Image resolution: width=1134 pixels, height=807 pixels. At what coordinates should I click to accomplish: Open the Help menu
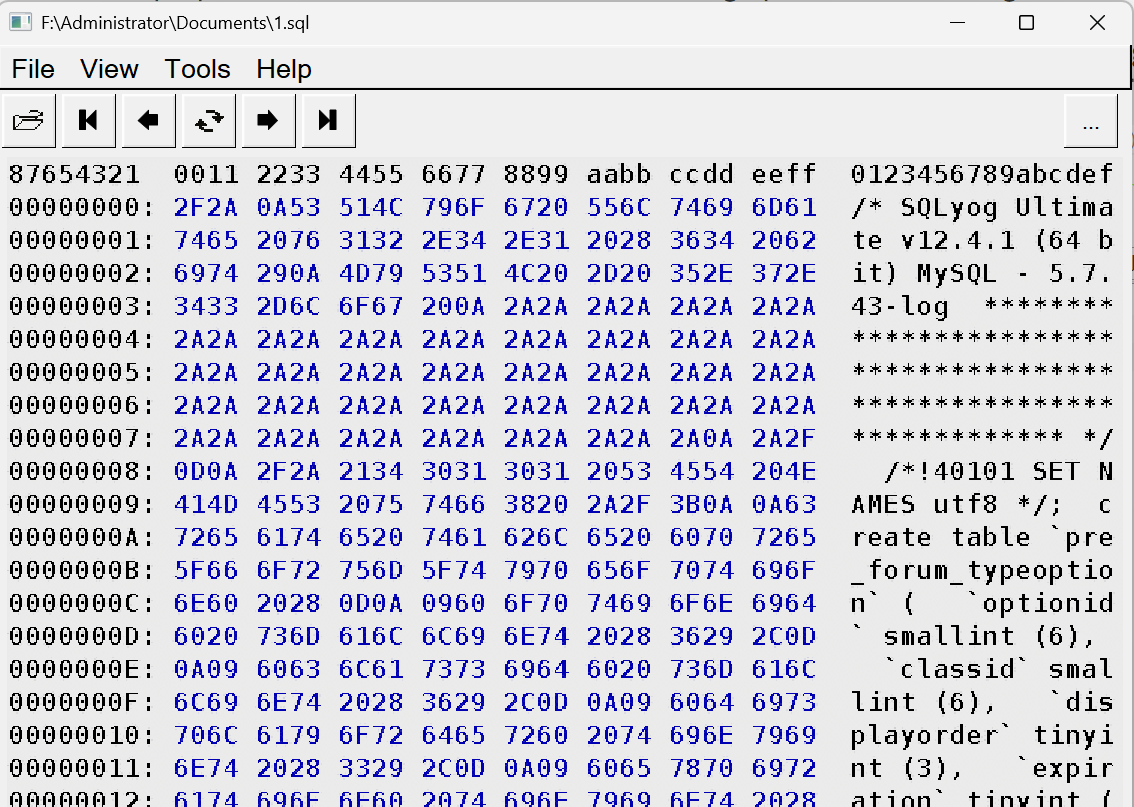point(283,69)
